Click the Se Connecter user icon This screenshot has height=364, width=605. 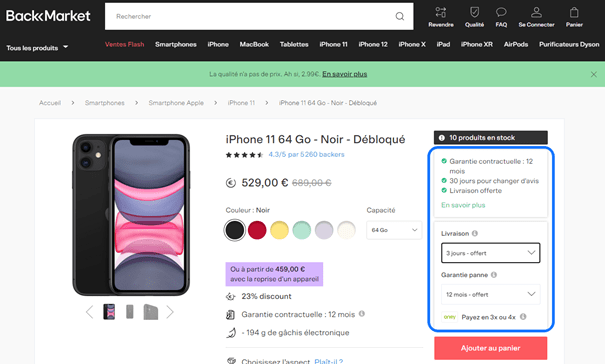536,12
